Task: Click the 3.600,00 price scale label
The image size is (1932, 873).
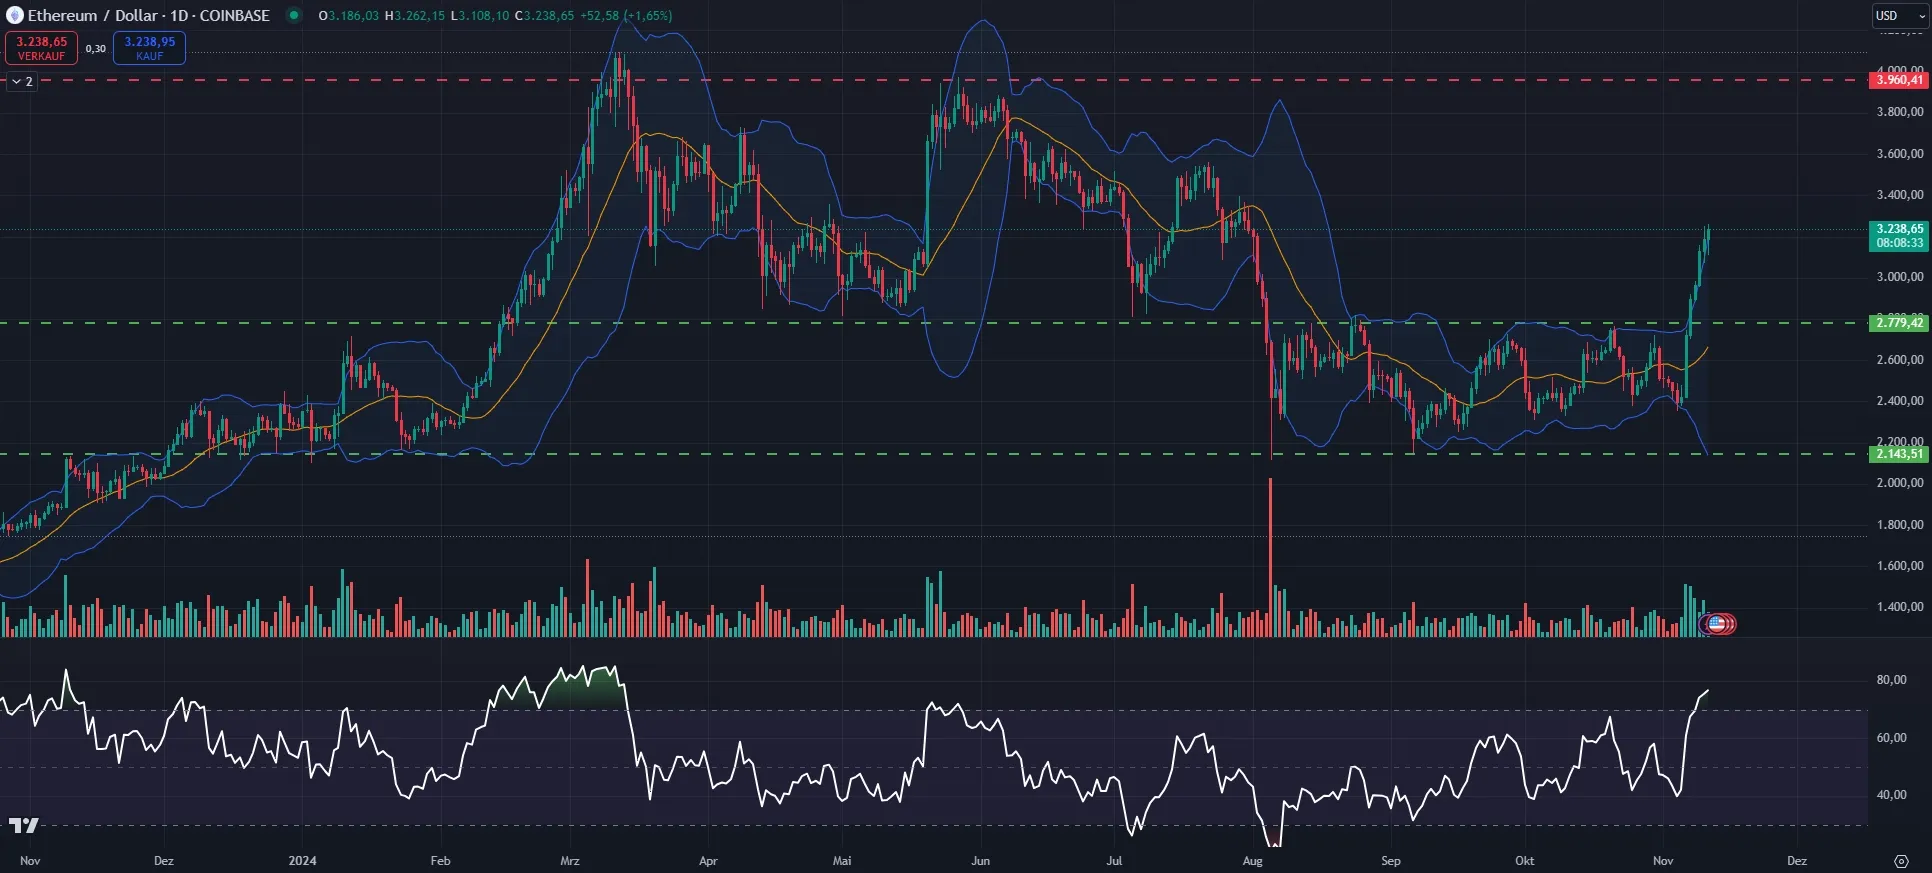Action: [1900, 154]
